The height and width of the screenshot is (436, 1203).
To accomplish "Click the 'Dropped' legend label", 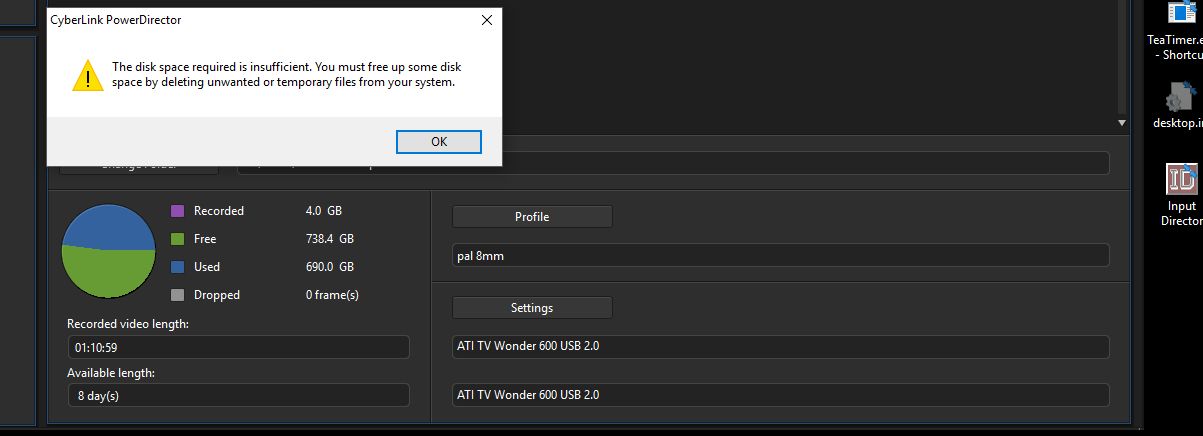I will [x=217, y=295].
